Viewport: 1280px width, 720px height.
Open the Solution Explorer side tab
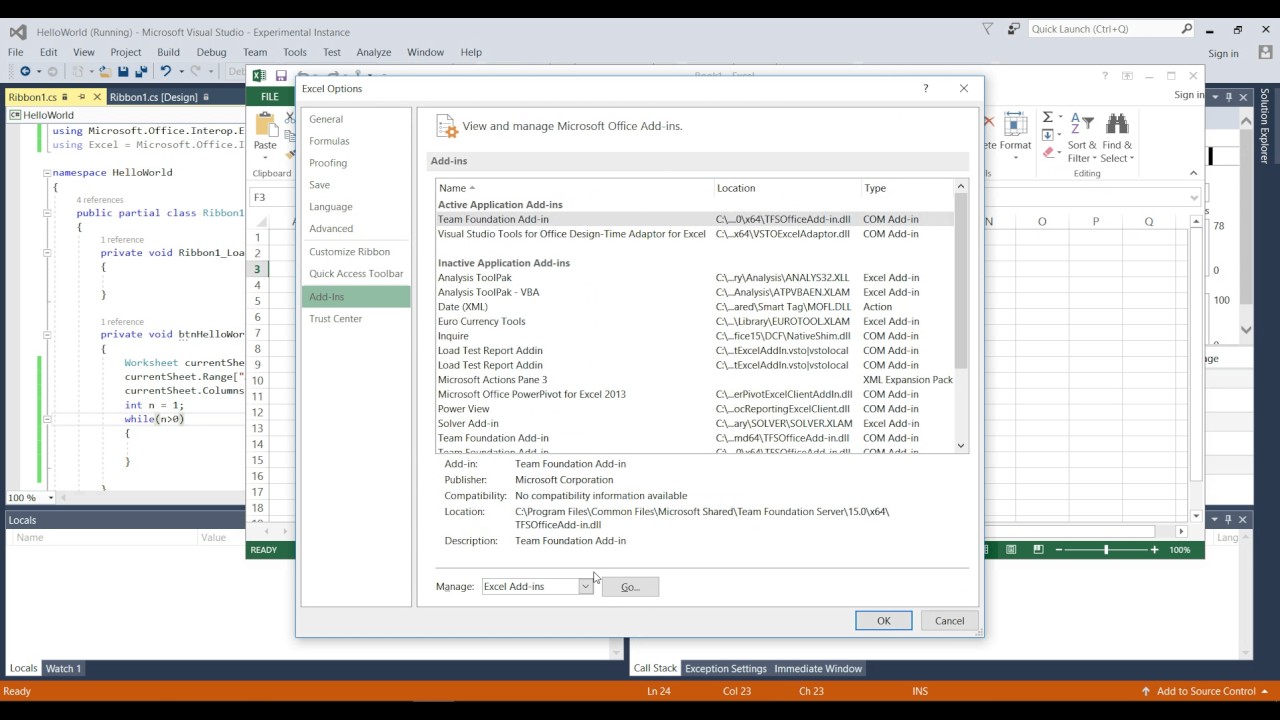pos(1264,126)
